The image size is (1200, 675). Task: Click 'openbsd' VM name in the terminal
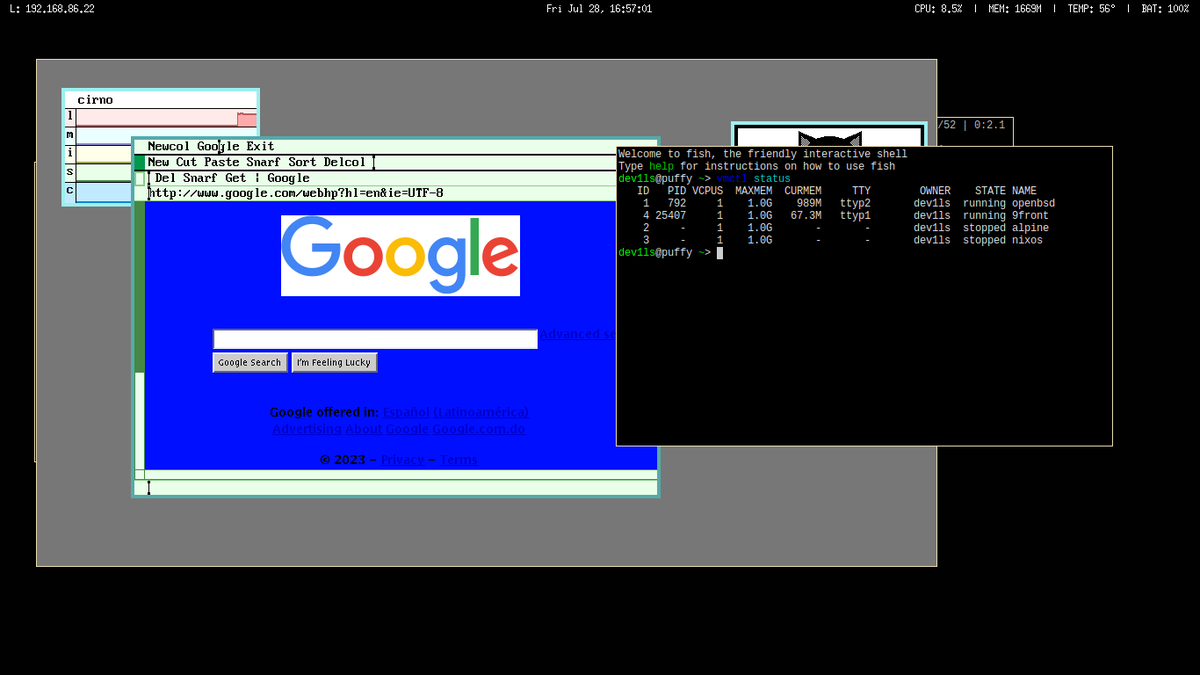point(1033,203)
